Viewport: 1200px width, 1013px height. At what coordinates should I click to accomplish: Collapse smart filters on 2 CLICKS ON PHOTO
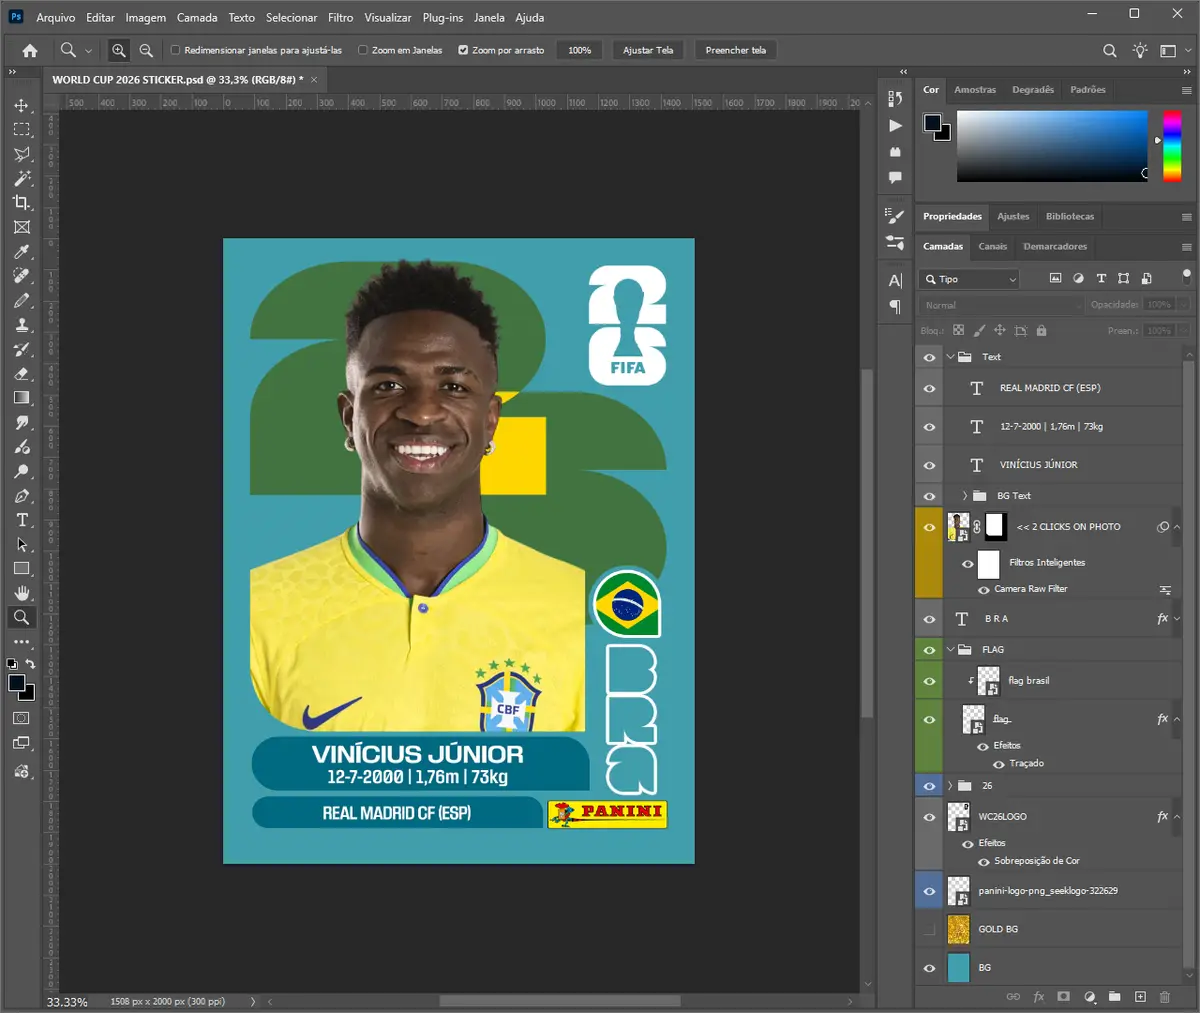(1177, 527)
